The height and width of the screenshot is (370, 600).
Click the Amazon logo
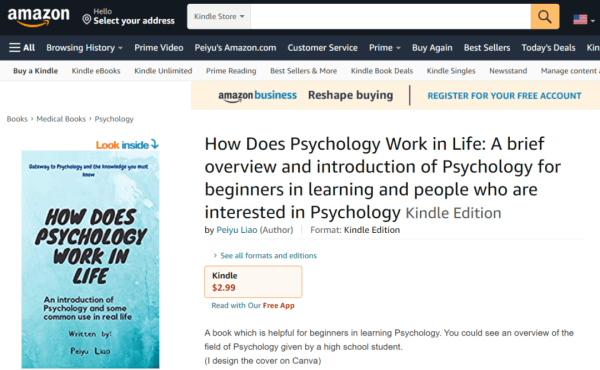pyautogui.click(x=39, y=17)
